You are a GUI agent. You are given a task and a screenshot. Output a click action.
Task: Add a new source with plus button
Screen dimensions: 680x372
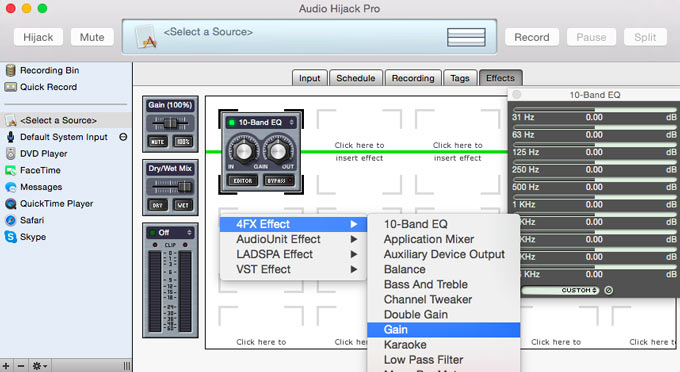point(6,366)
